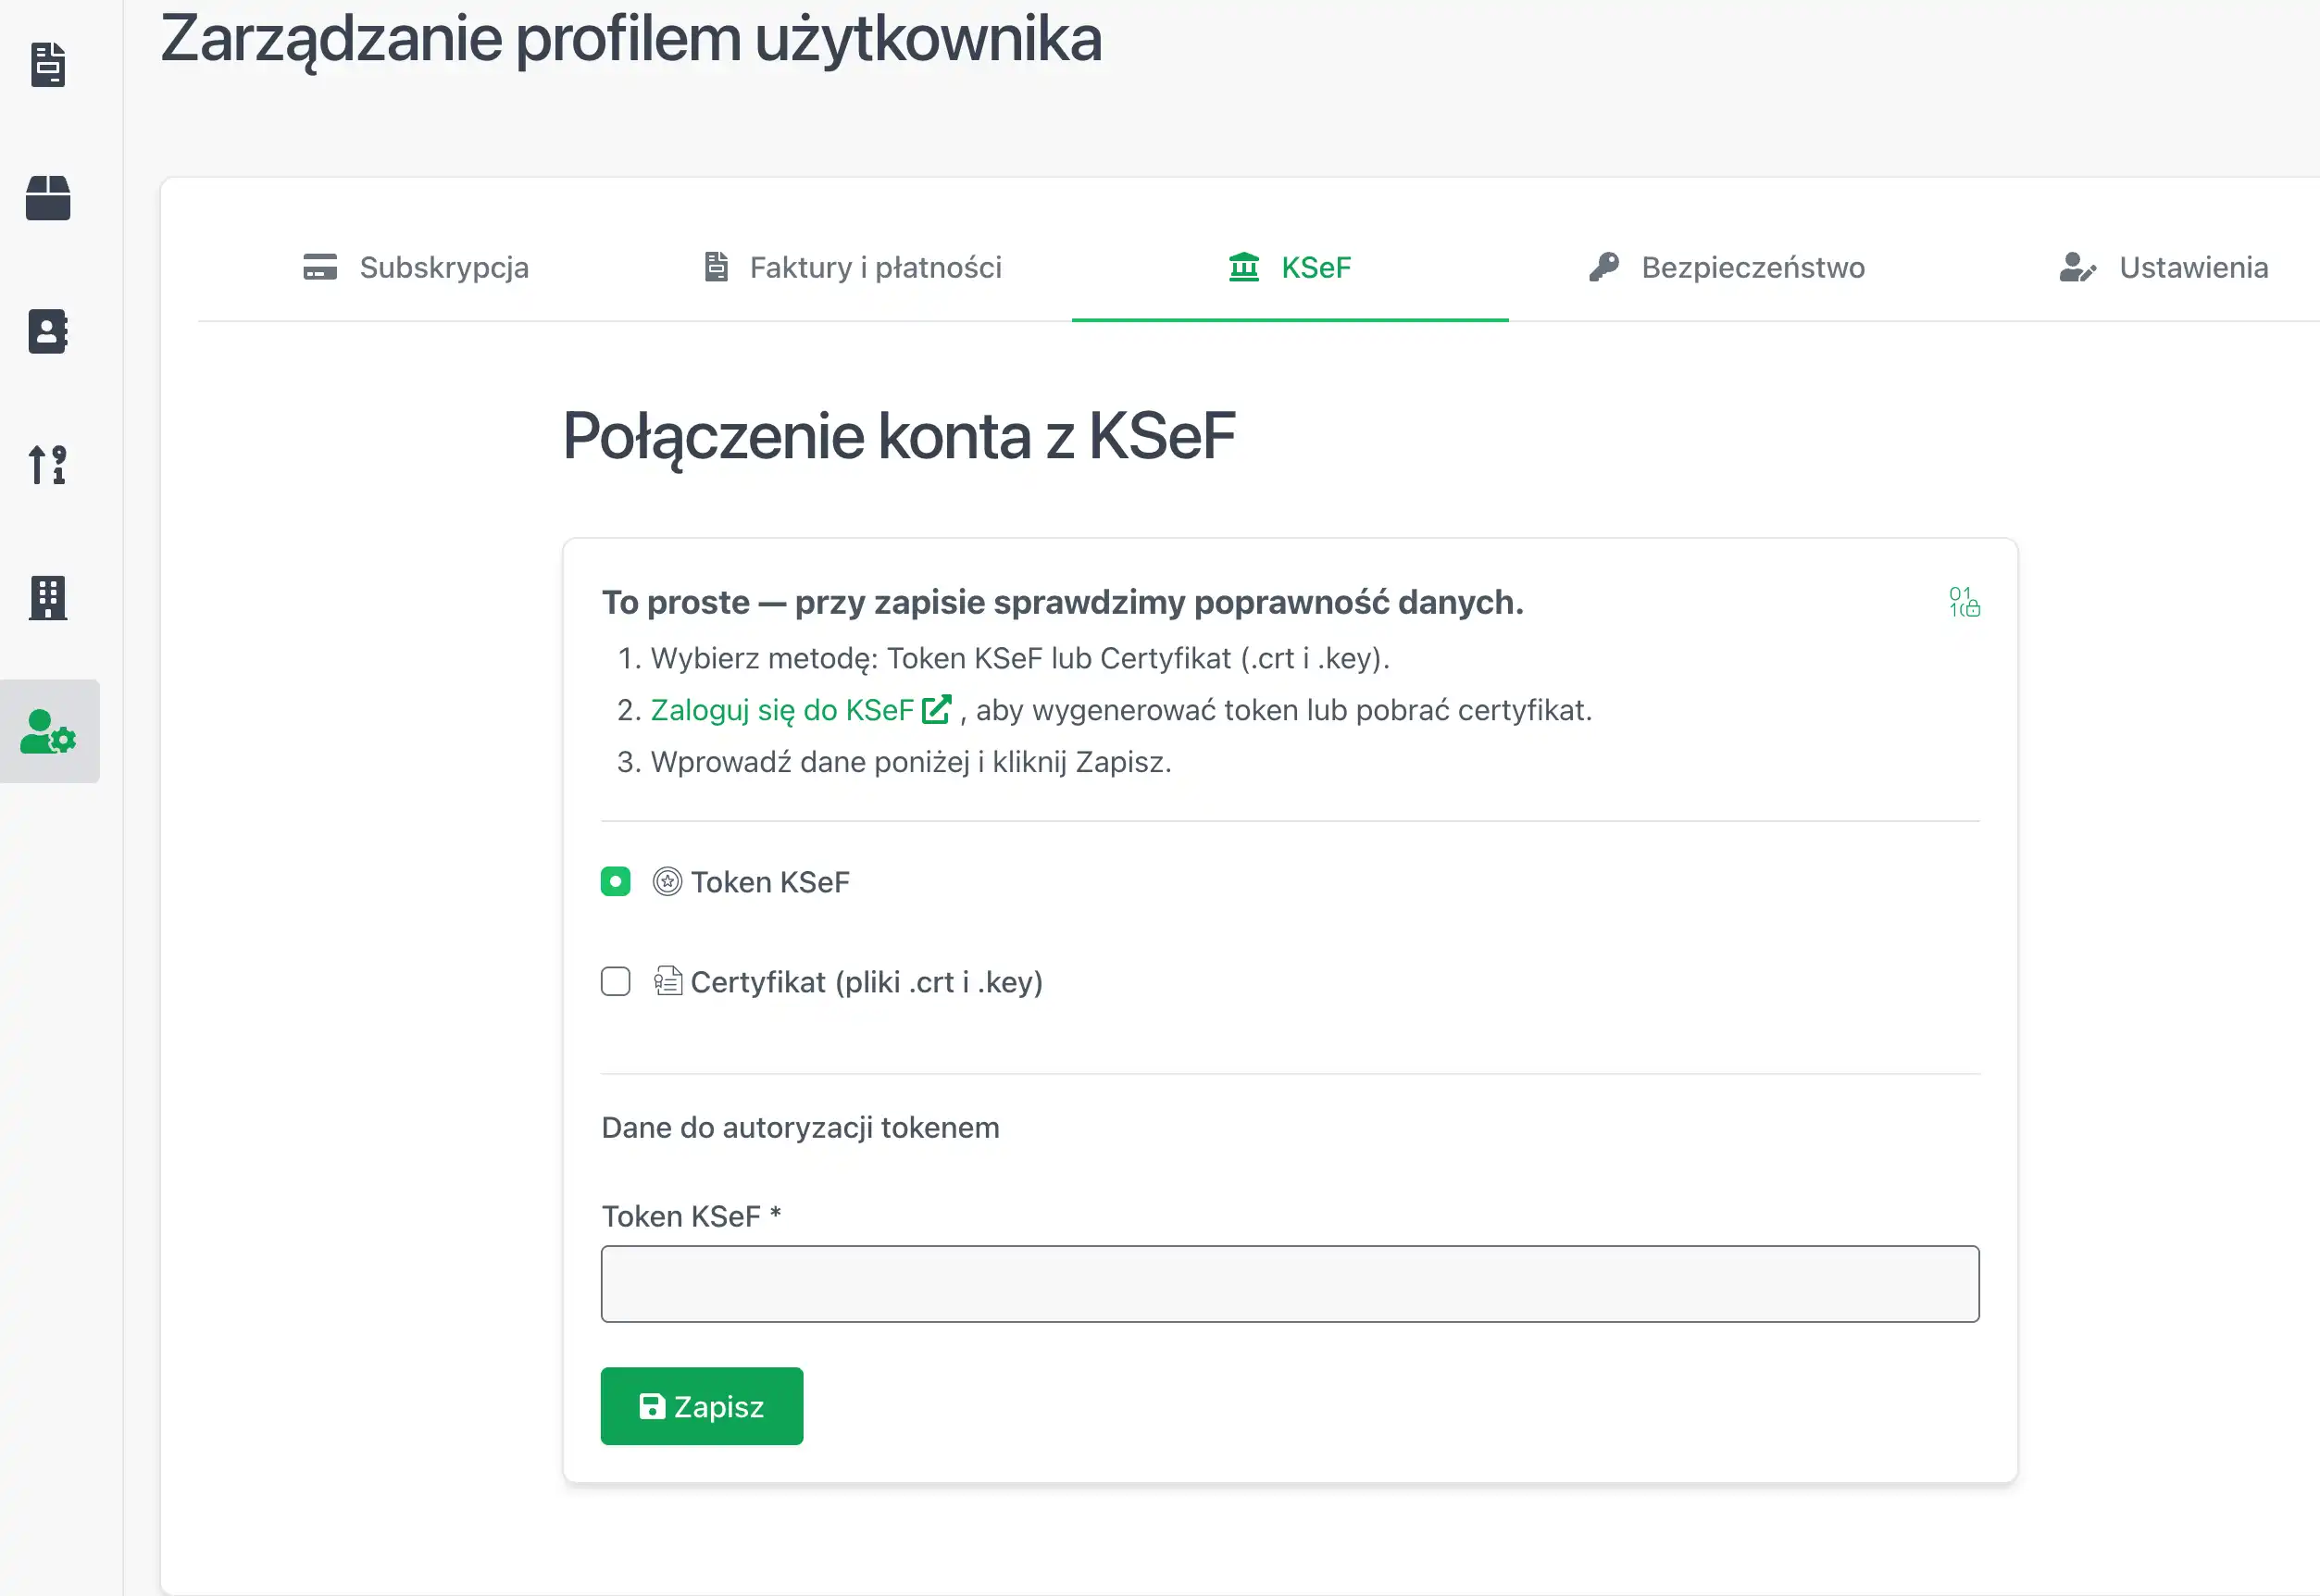
Task: Click the numeric sort icon in the sidebar
Action: point(47,465)
